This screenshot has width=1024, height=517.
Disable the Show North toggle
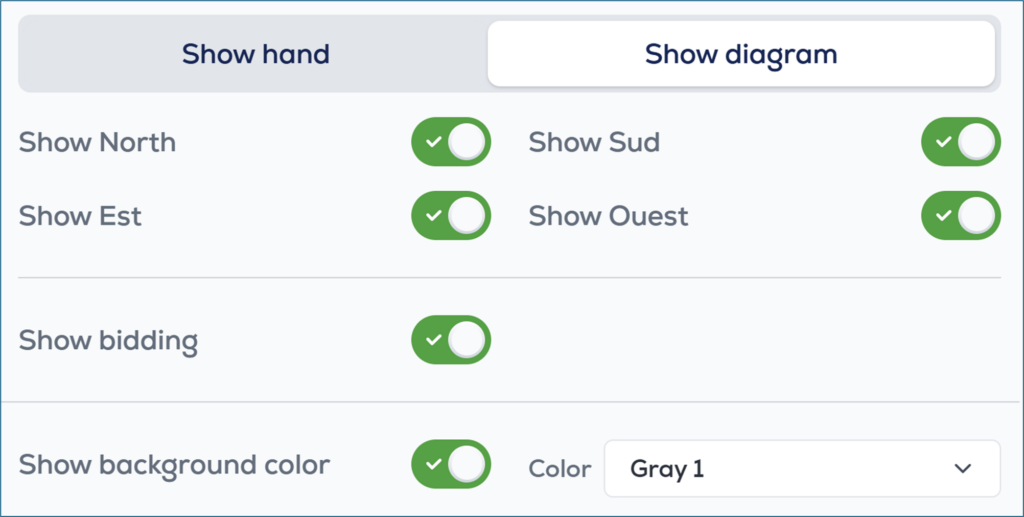[x=451, y=142]
